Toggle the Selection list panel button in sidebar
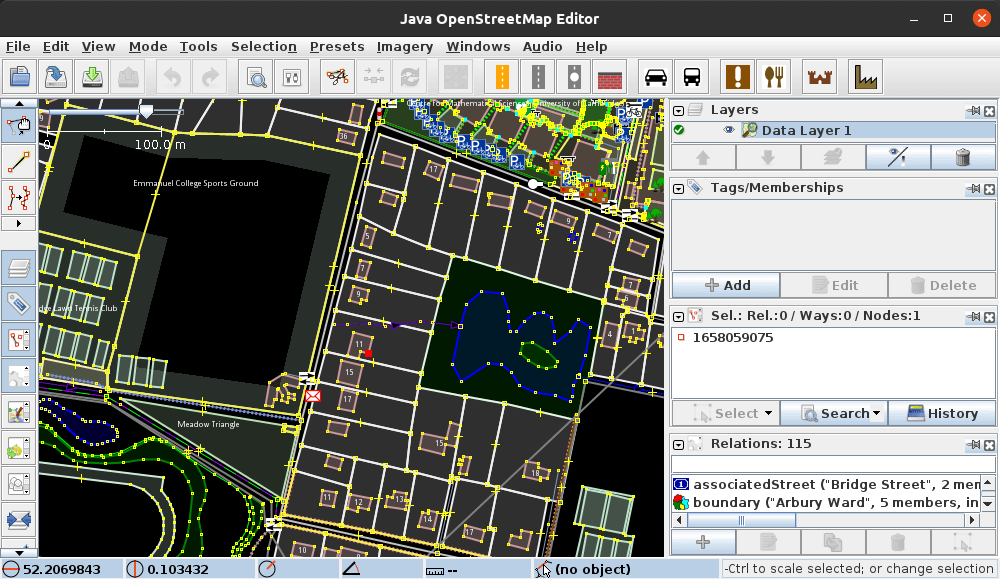 tap(19, 340)
